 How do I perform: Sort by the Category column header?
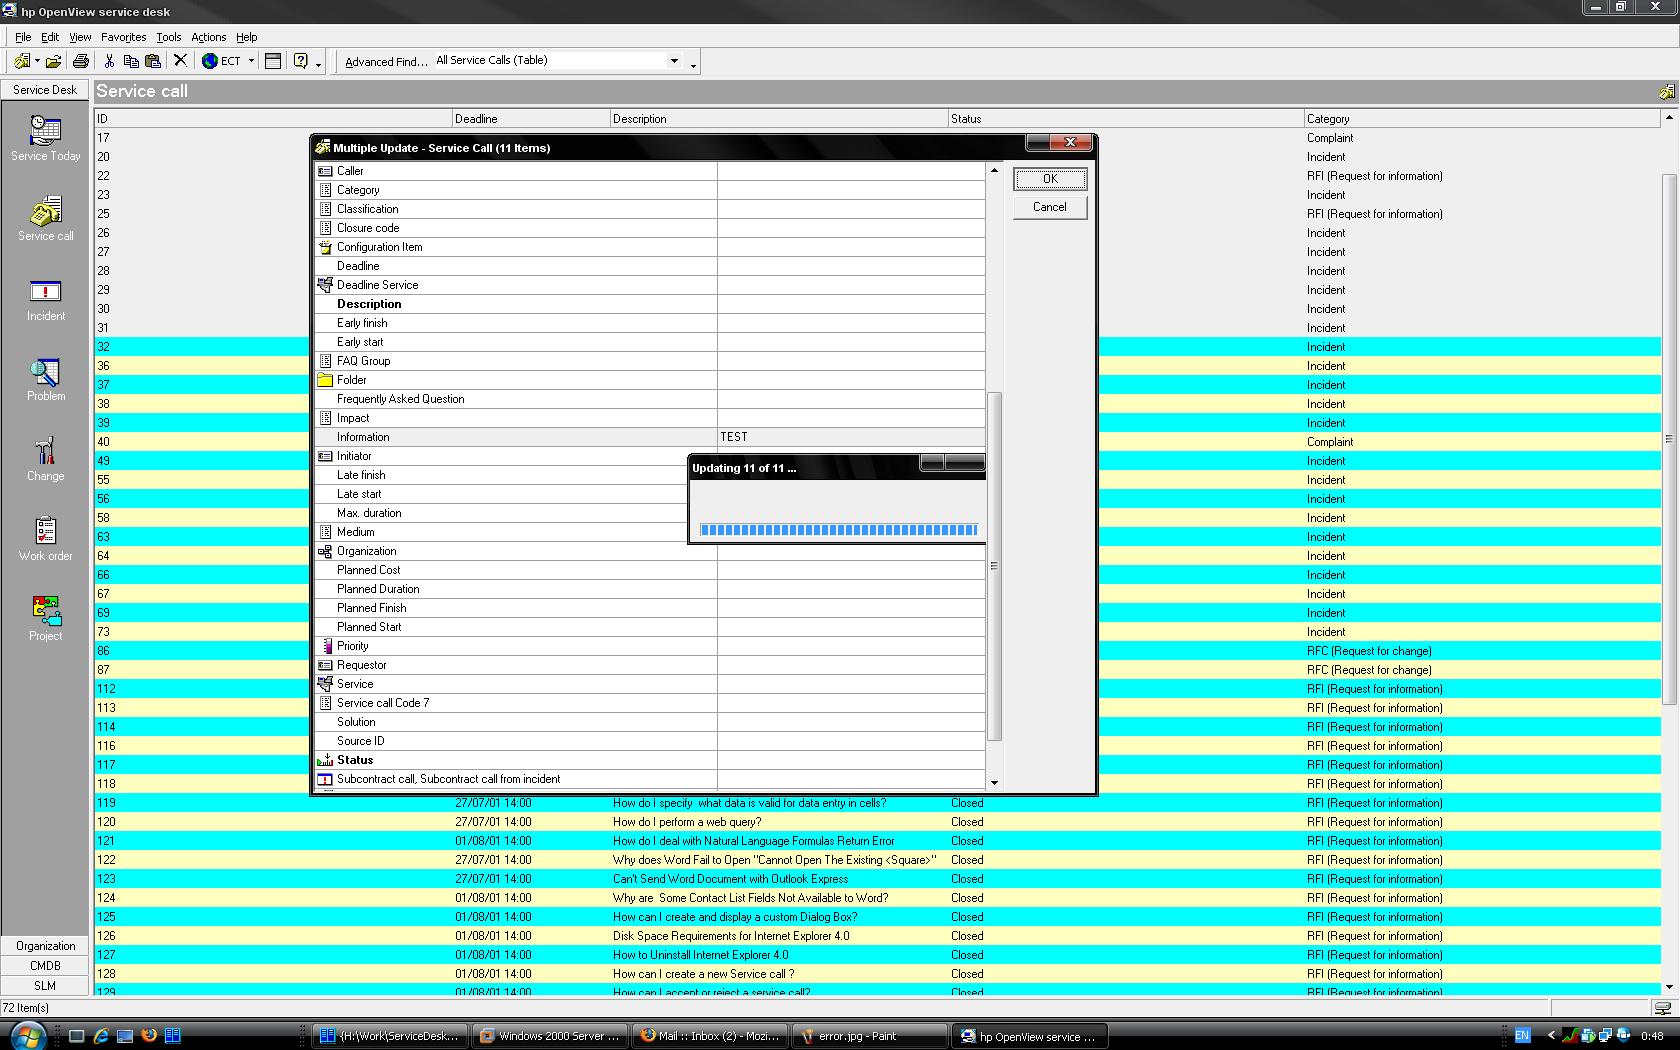[x=1482, y=119]
